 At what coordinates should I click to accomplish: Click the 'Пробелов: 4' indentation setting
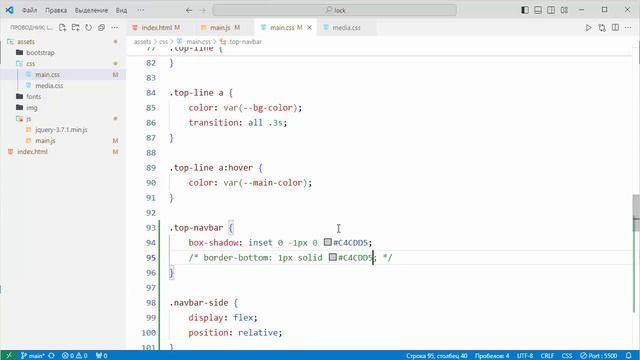click(492, 356)
